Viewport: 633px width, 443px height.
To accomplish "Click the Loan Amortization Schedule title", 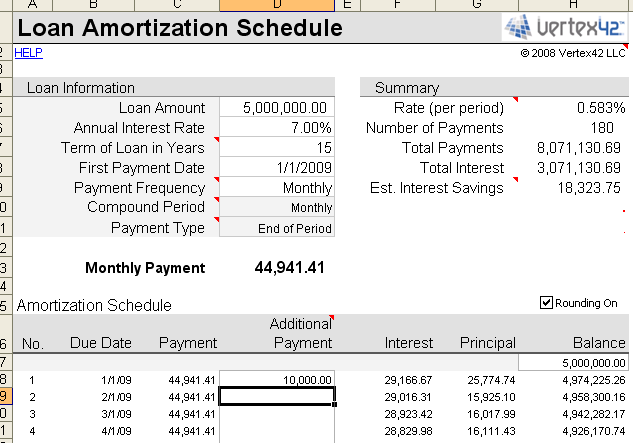I will coord(180,28).
